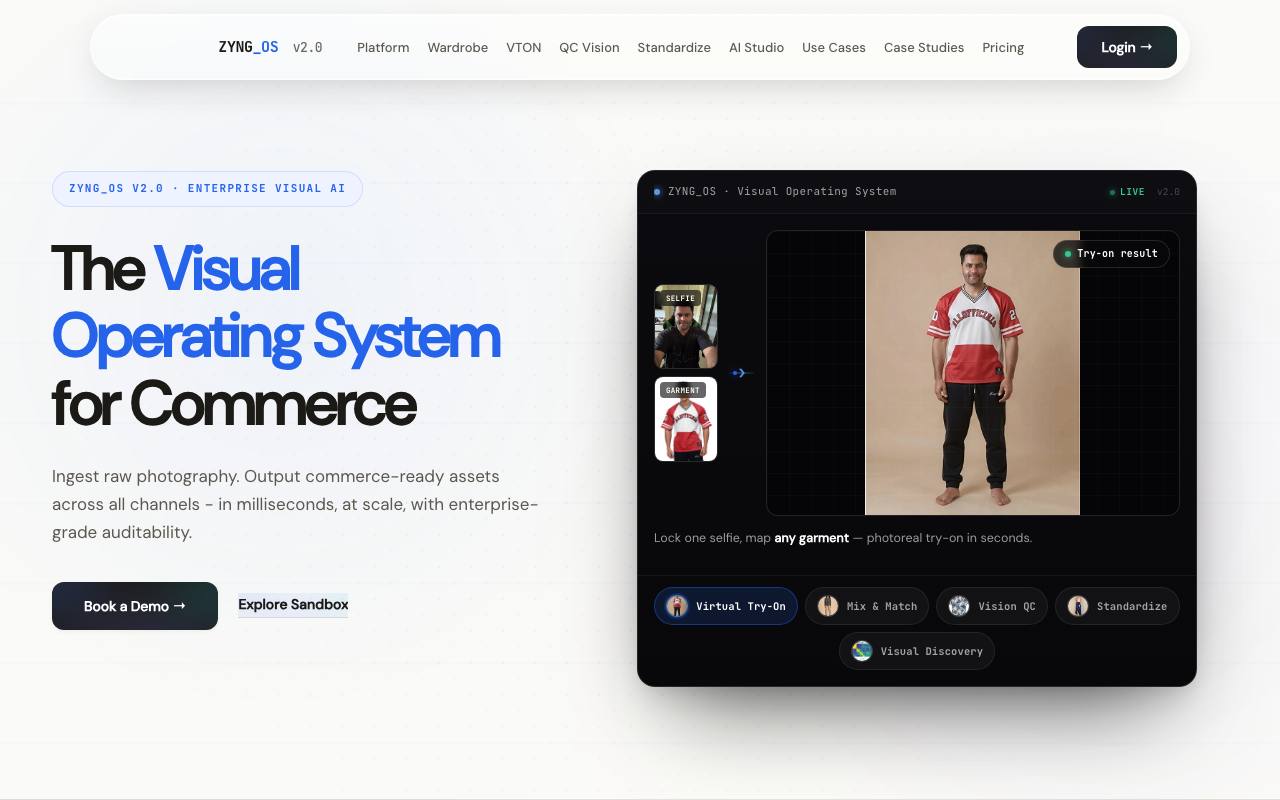Click the ZYNG_OS logo

pos(248,47)
